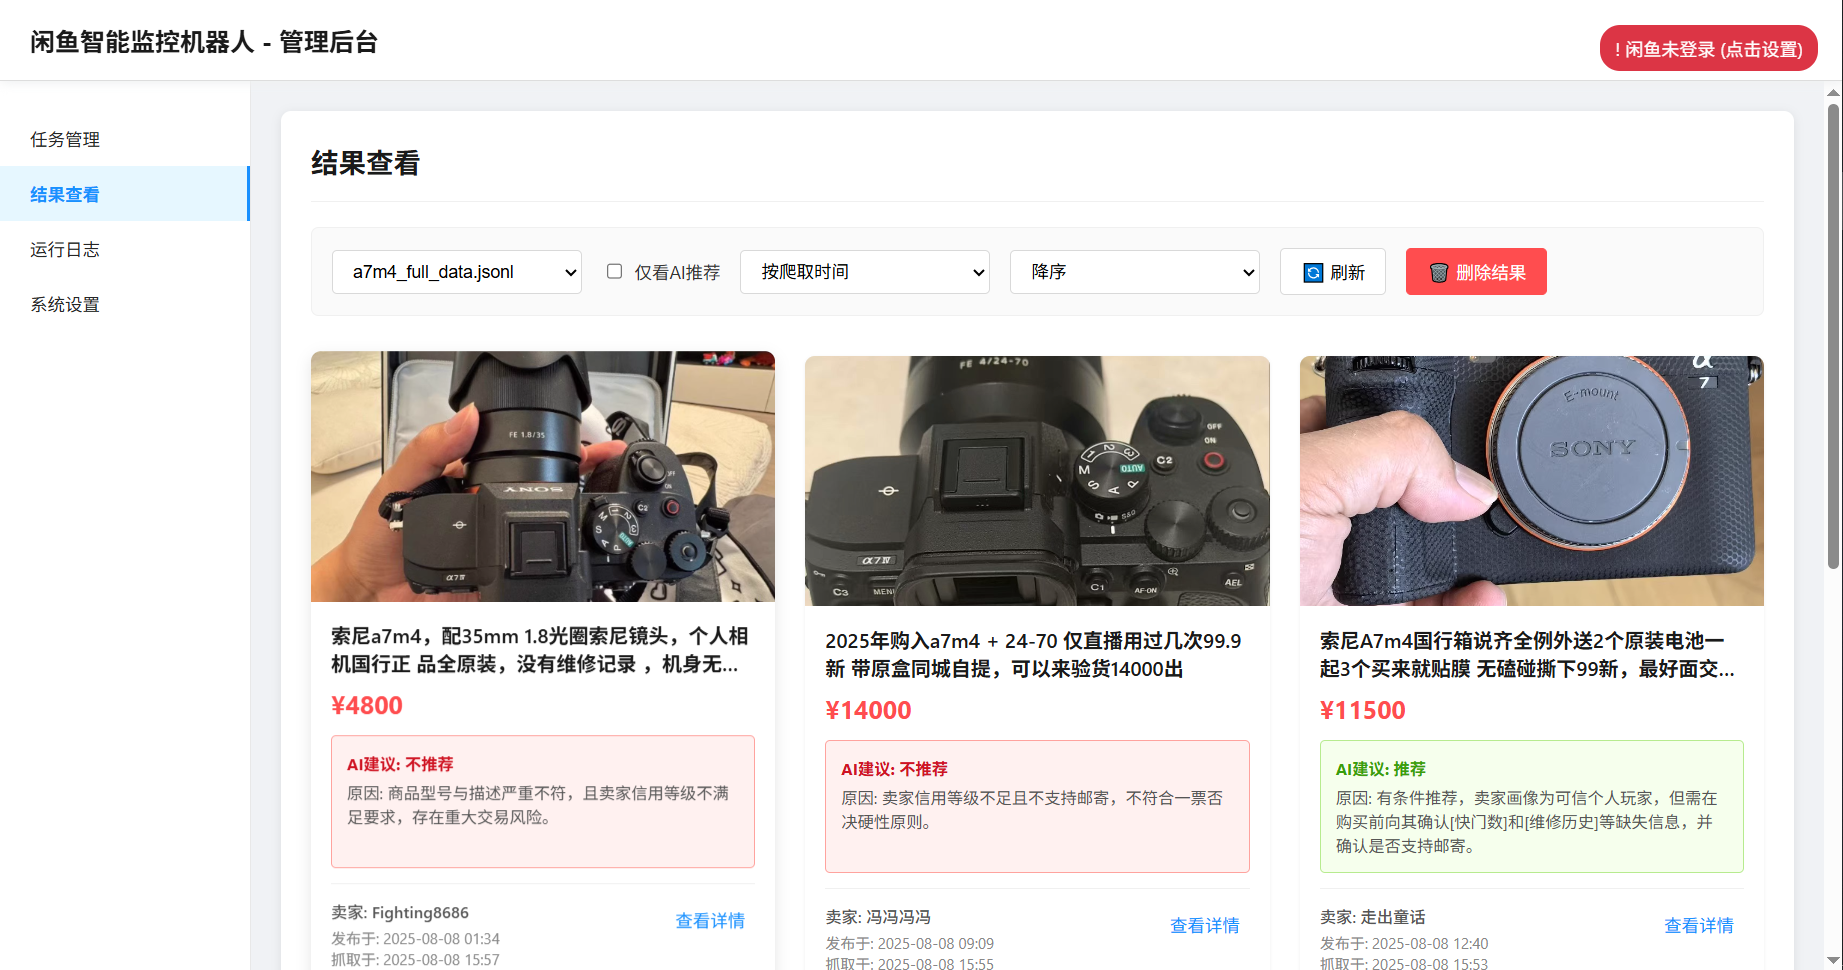Click reason text 原因: 有条件推荐
1843x970 pixels.
point(1527,822)
